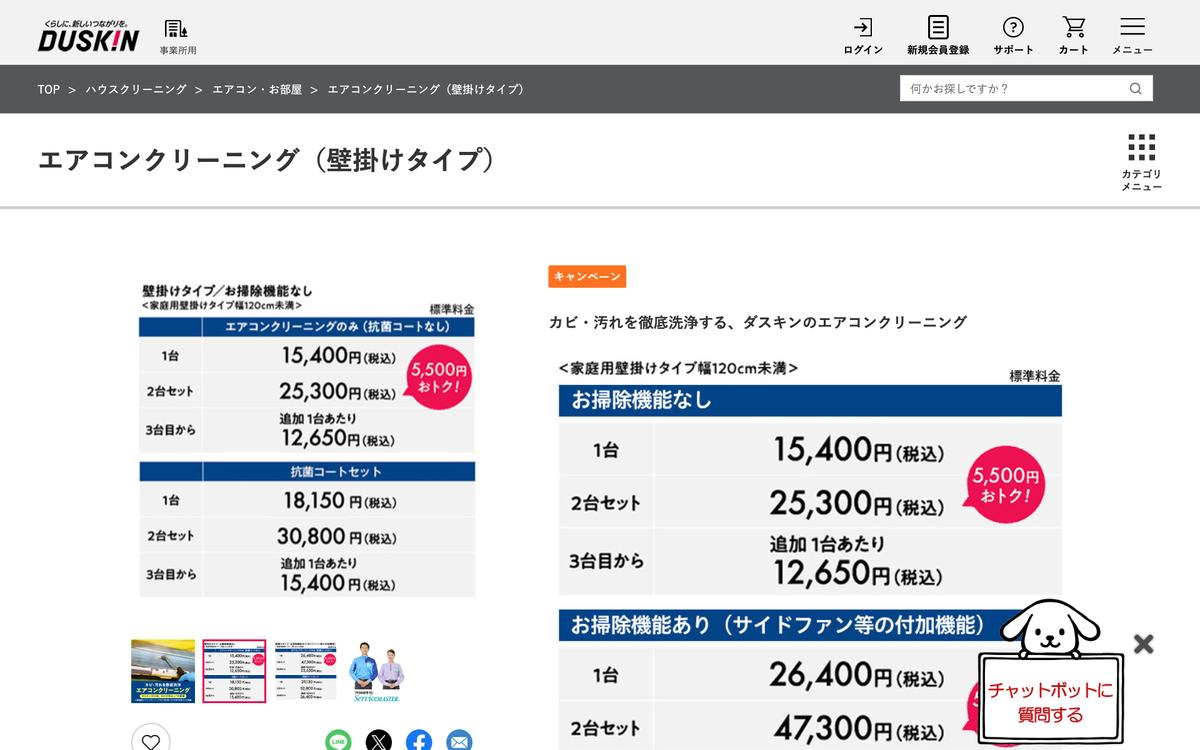
Task: Open ハウスクリーニング breadcrumb link
Action: pyautogui.click(x=136, y=89)
